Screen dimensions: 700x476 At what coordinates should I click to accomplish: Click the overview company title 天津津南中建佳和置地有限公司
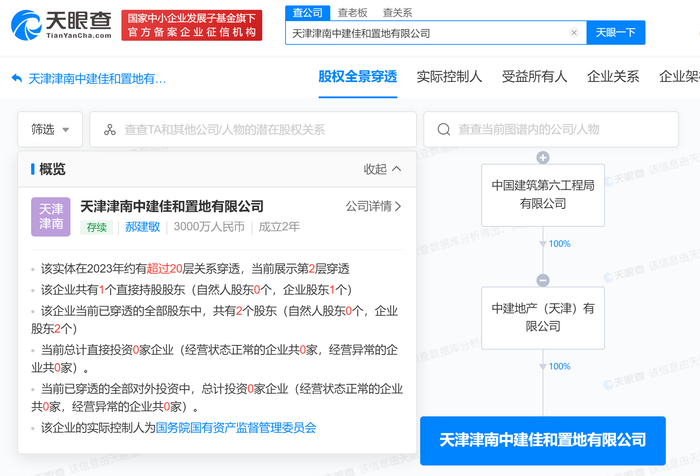[172, 206]
